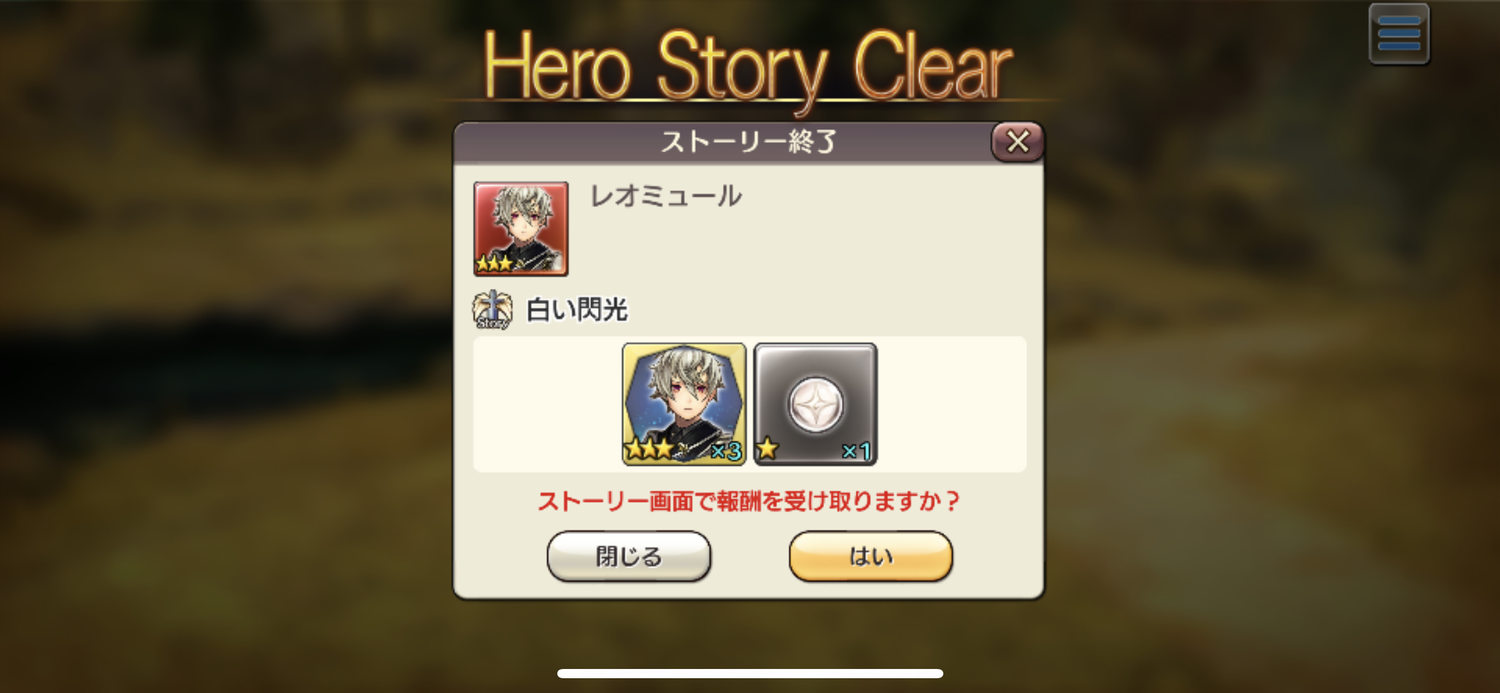Click the 閉じる button
The height and width of the screenshot is (693, 1500).
[629, 556]
